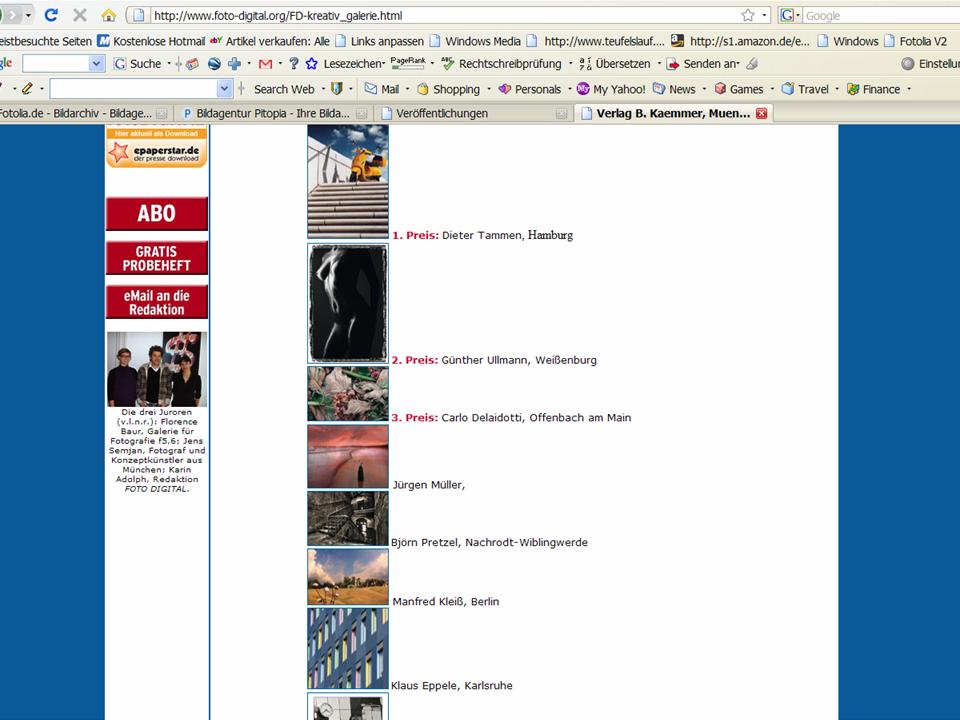
Task: Open the 1. Preis staircase scooter thumbnail
Action: [347, 181]
